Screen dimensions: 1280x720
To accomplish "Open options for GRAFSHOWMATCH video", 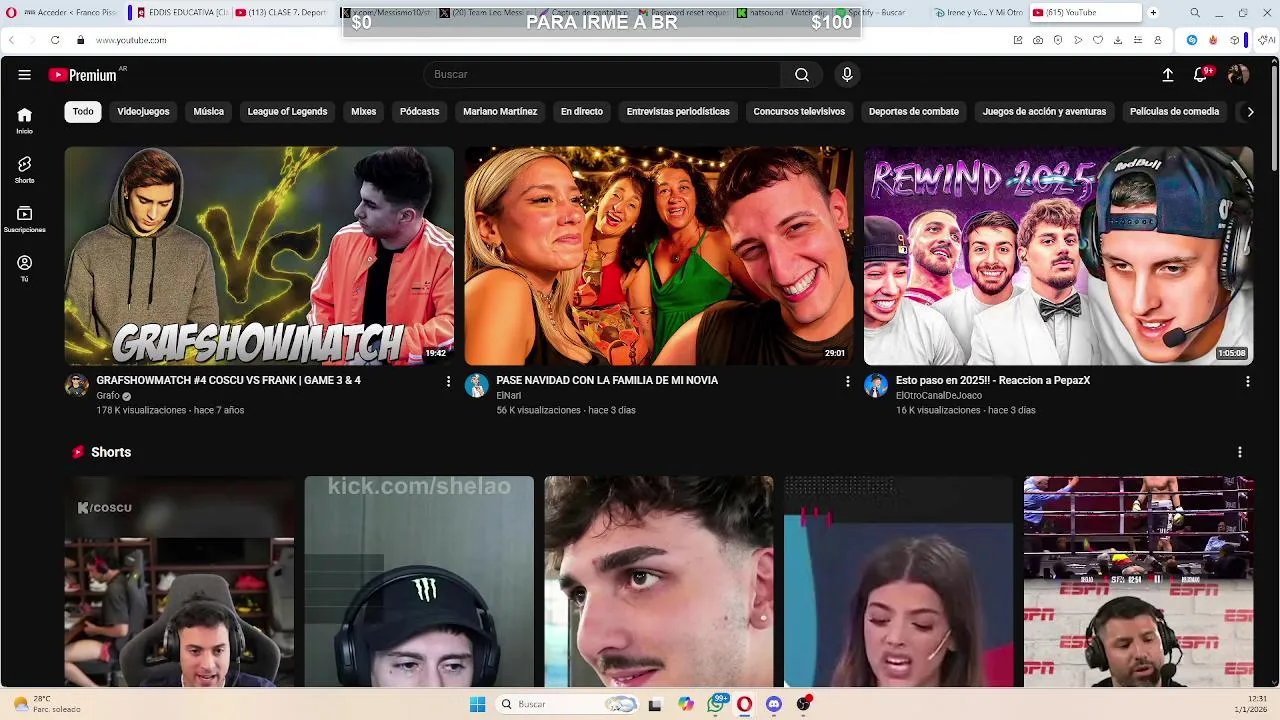I will 448,382.
